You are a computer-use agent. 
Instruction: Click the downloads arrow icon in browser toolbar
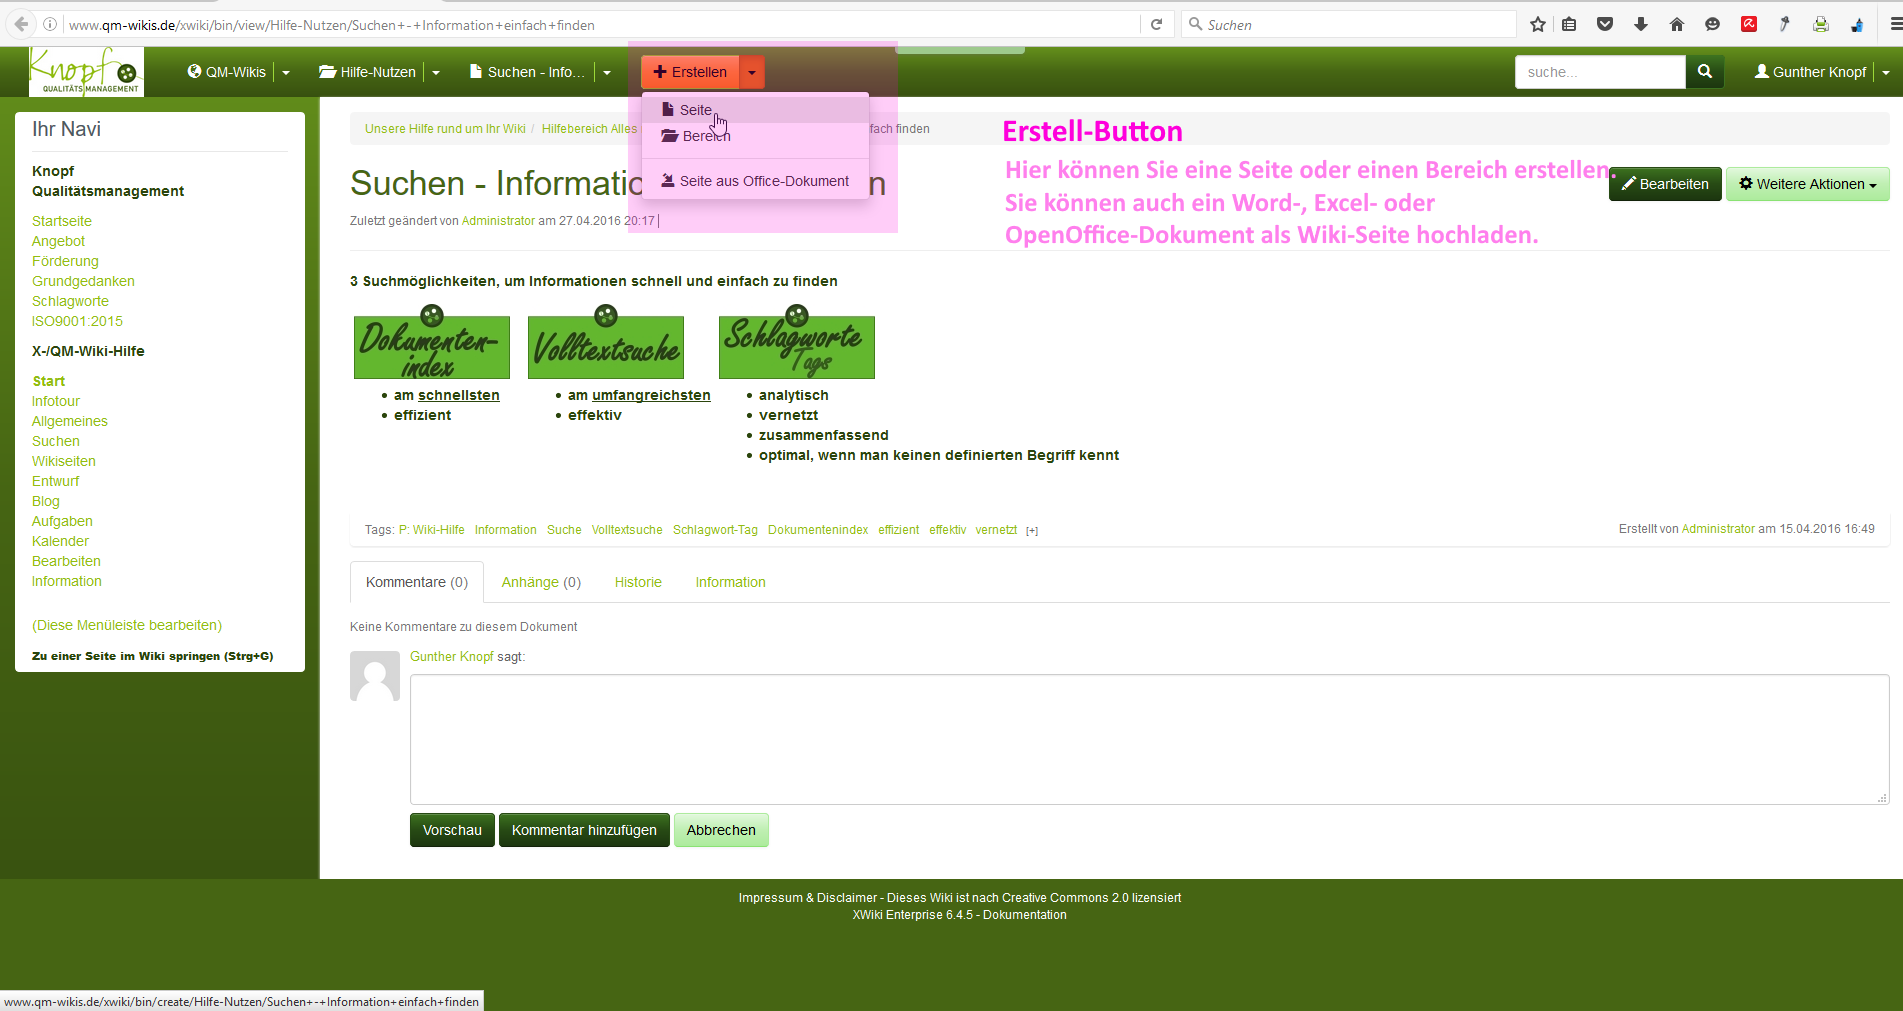coord(1641,25)
